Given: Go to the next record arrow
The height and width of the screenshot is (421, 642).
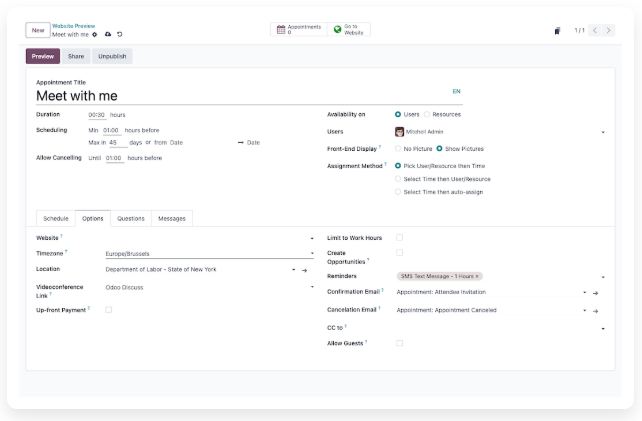Looking at the screenshot, I should point(609,30).
